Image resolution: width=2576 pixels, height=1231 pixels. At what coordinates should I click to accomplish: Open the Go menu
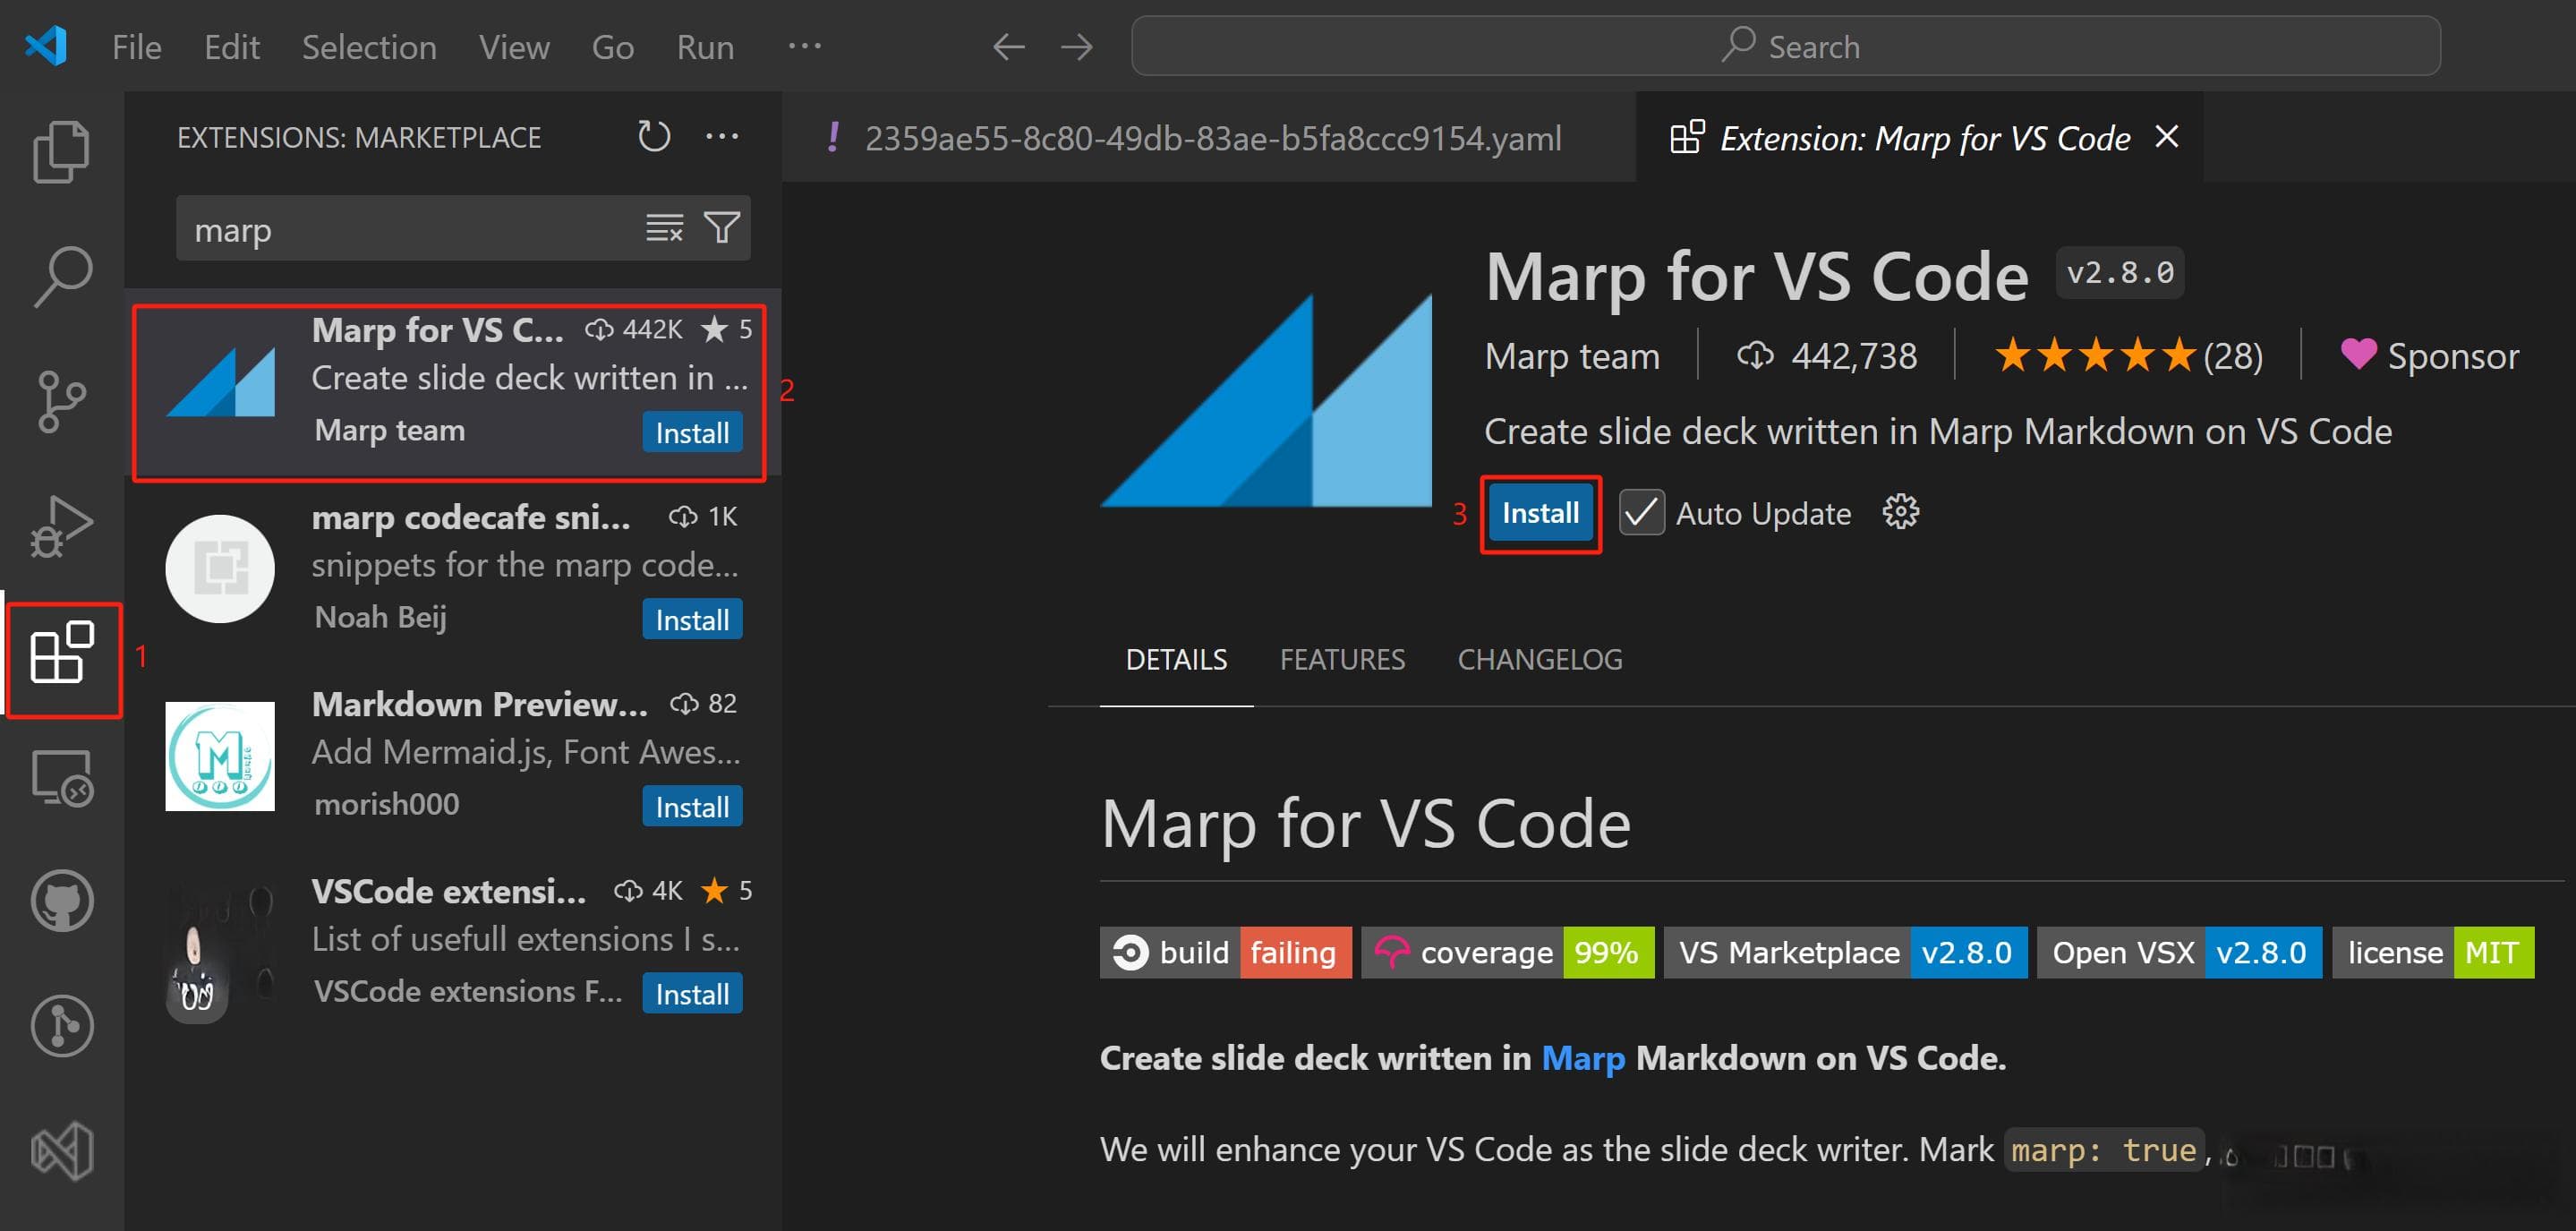(x=612, y=47)
